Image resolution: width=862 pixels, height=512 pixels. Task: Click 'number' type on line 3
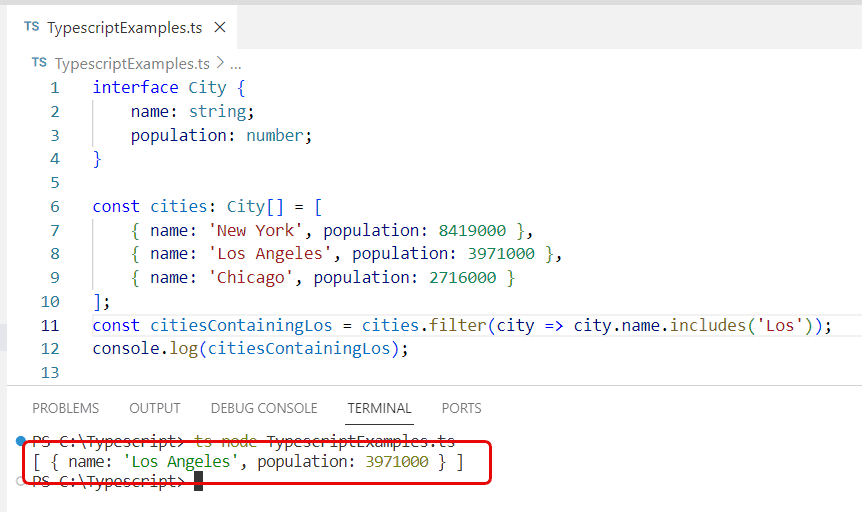[275, 135]
